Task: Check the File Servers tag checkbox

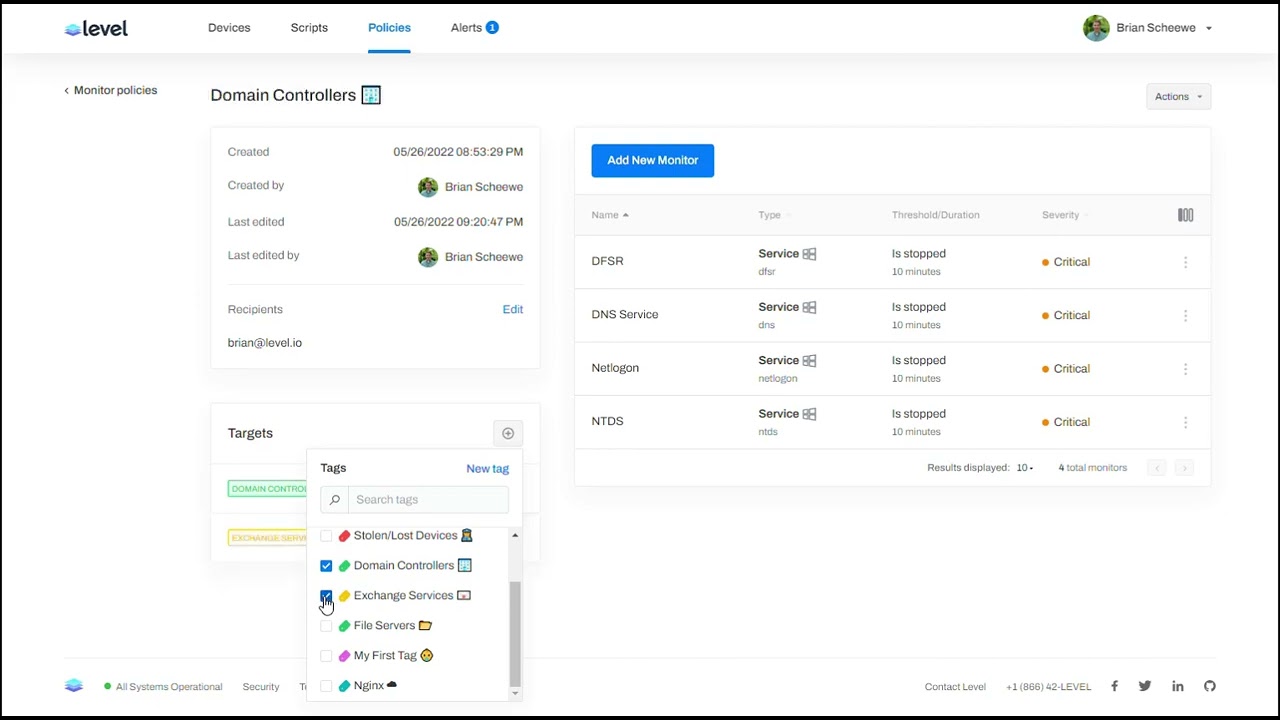Action: coord(326,626)
